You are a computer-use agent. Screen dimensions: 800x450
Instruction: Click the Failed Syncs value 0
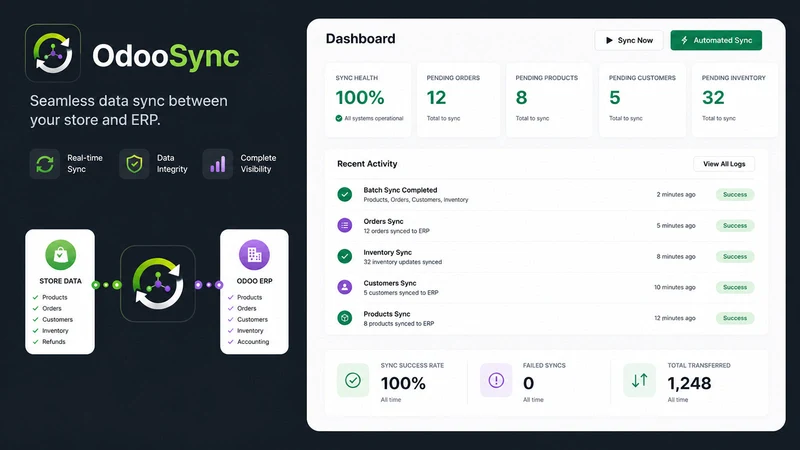(529, 383)
